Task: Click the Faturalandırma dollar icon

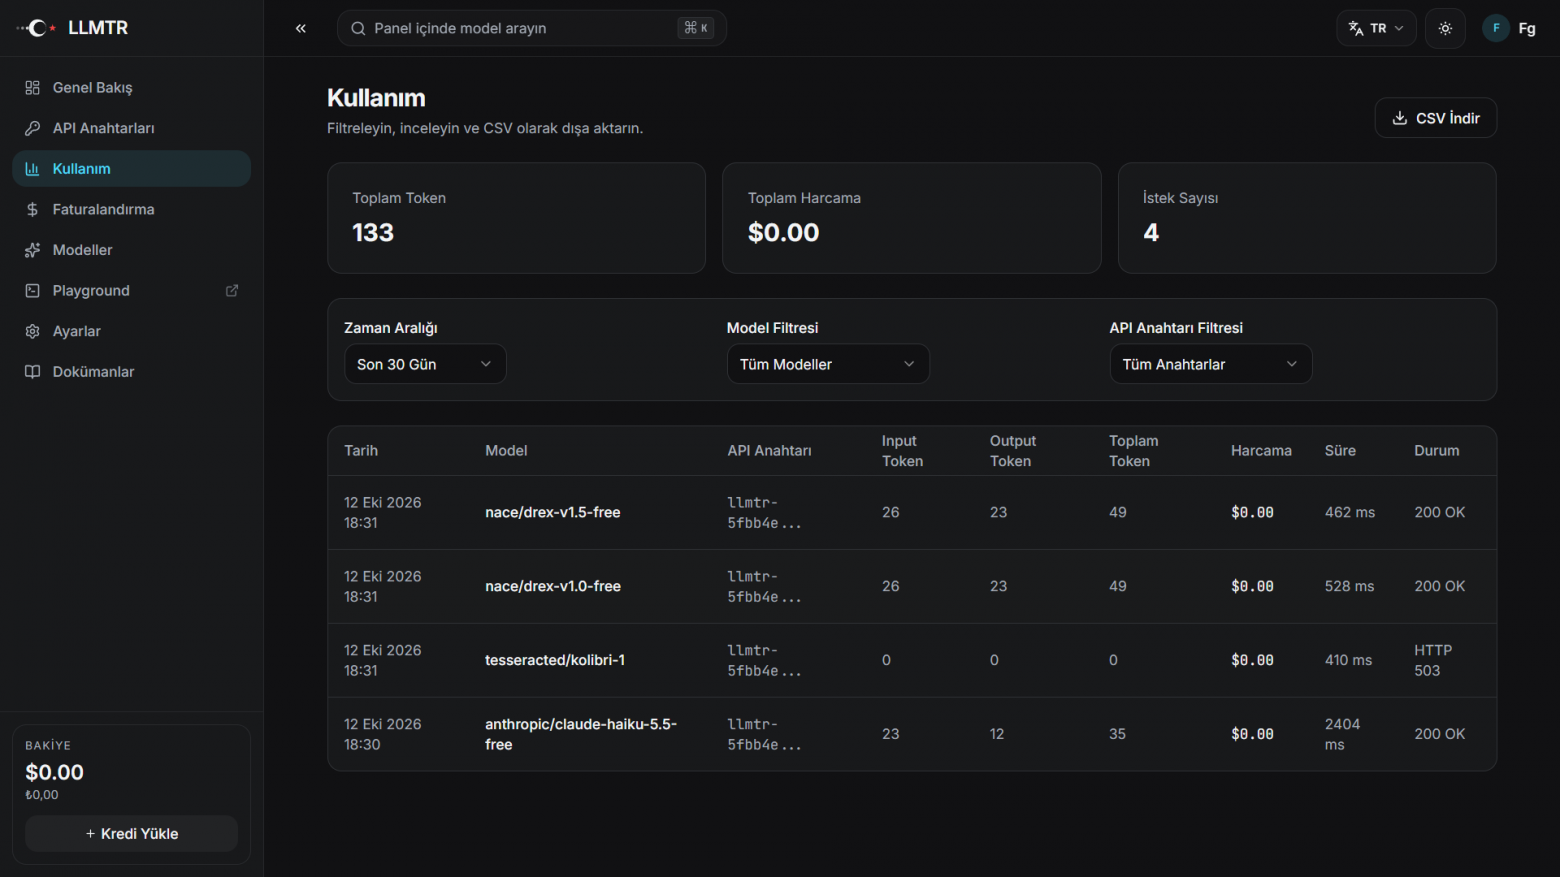Action: [x=33, y=209]
